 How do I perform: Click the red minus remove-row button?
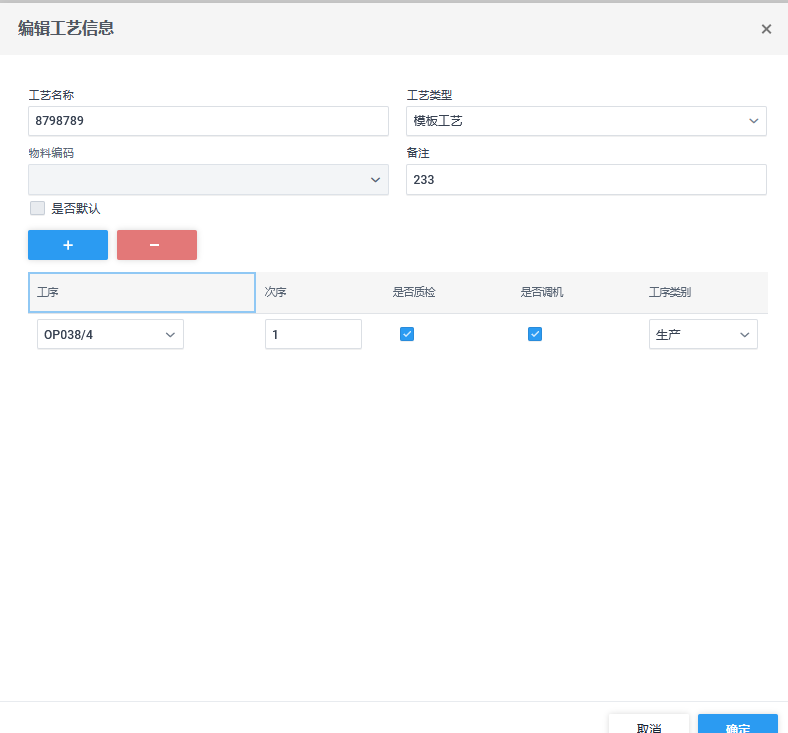pyautogui.click(x=156, y=245)
